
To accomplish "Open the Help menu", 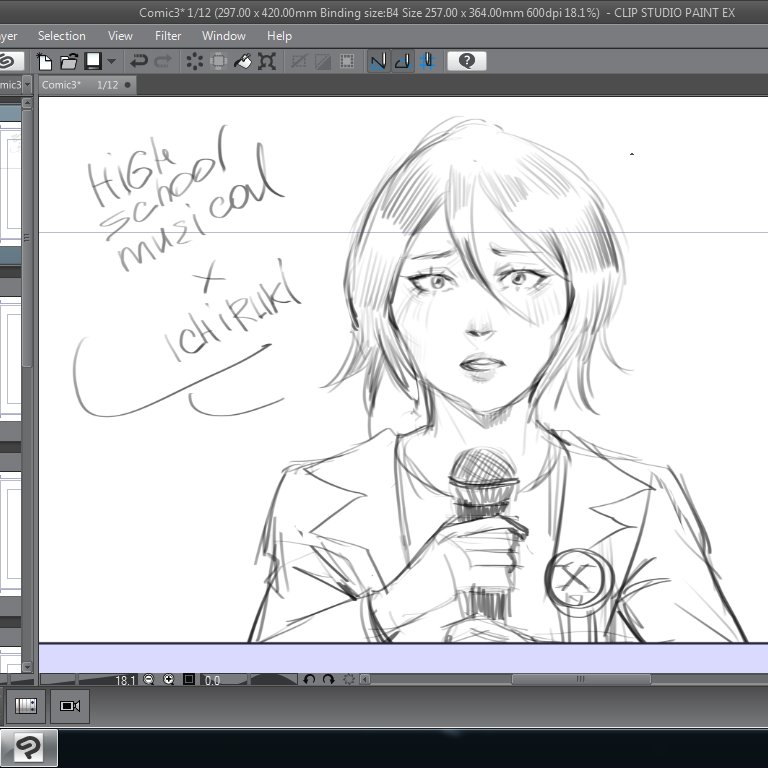I will 279,36.
